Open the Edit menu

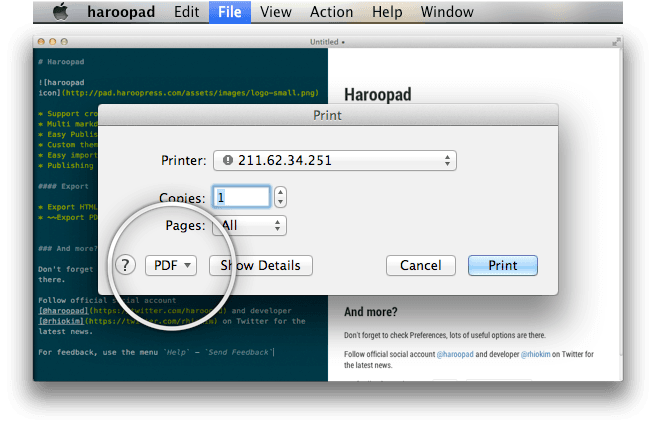pos(186,12)
